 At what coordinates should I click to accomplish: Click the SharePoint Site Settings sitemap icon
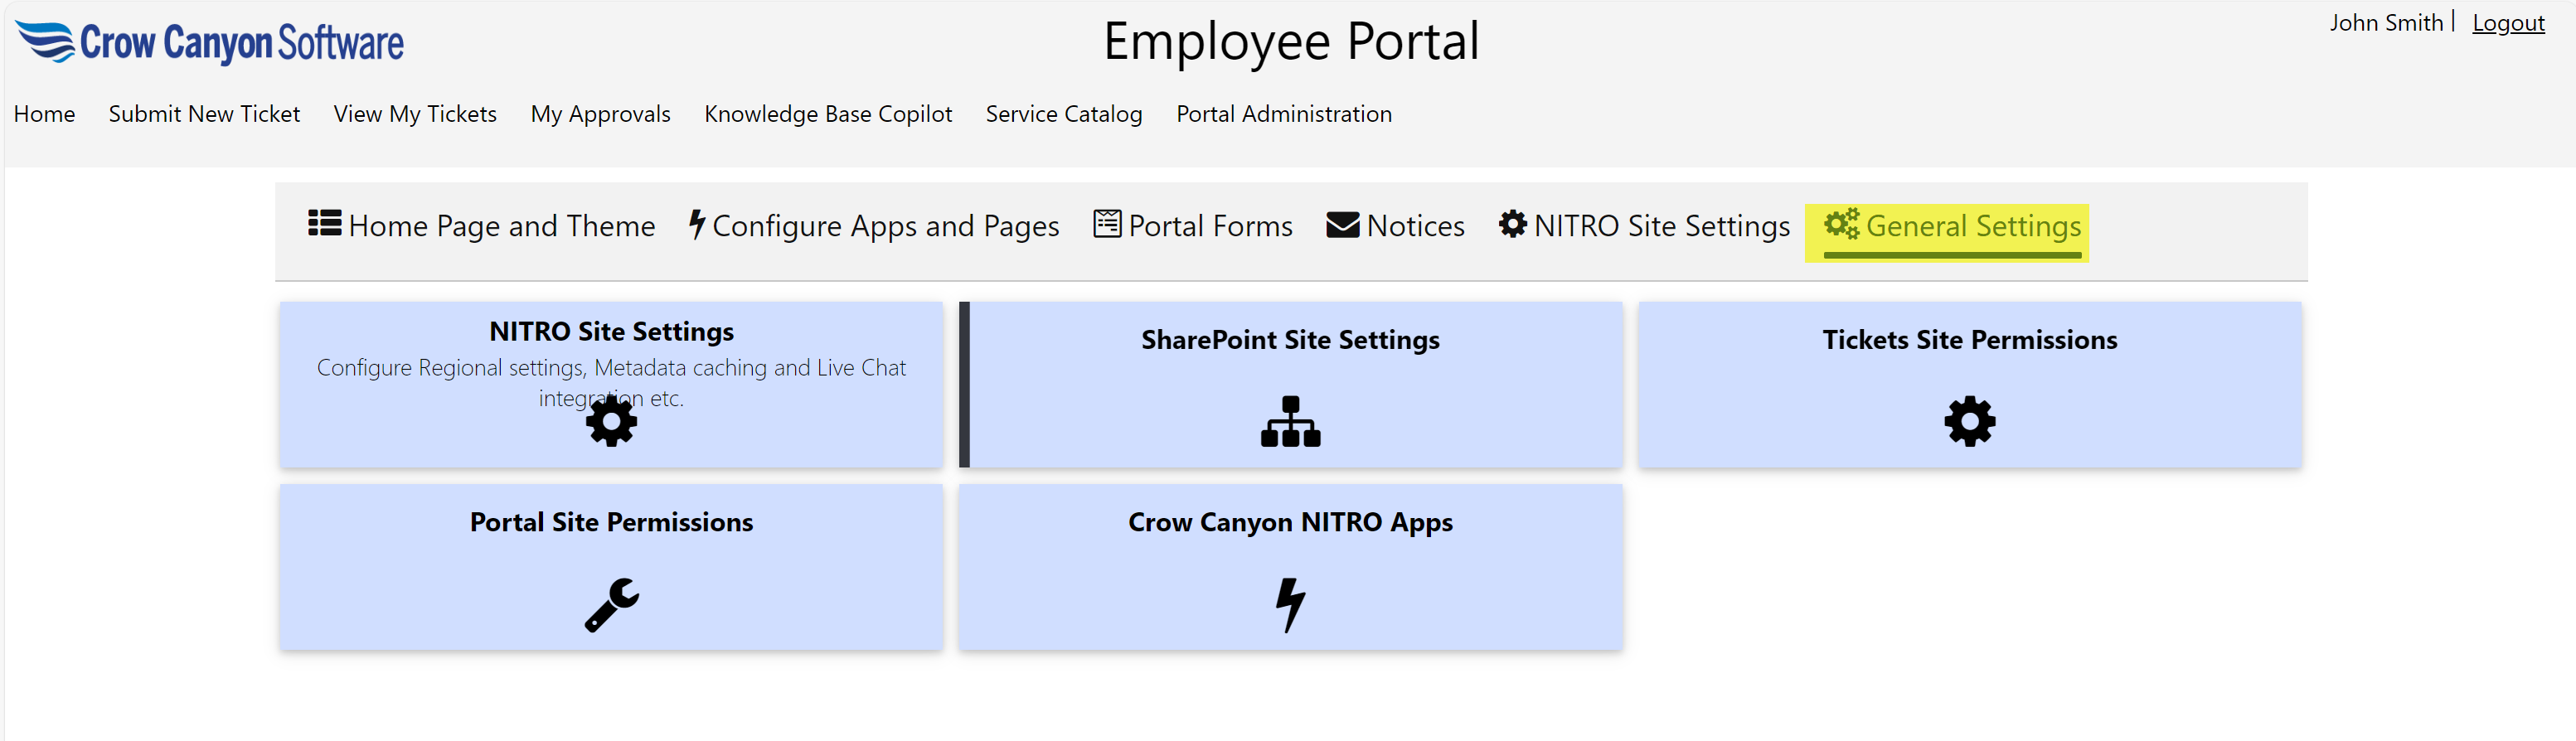coord(1290,422)
